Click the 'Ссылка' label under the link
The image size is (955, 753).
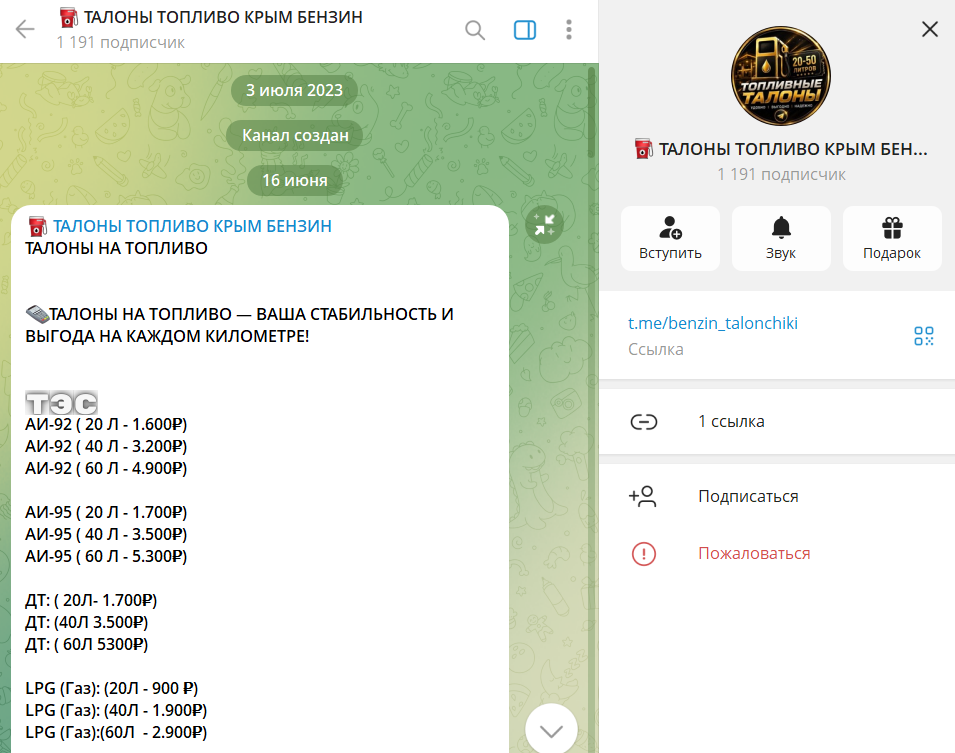point(655,349)
